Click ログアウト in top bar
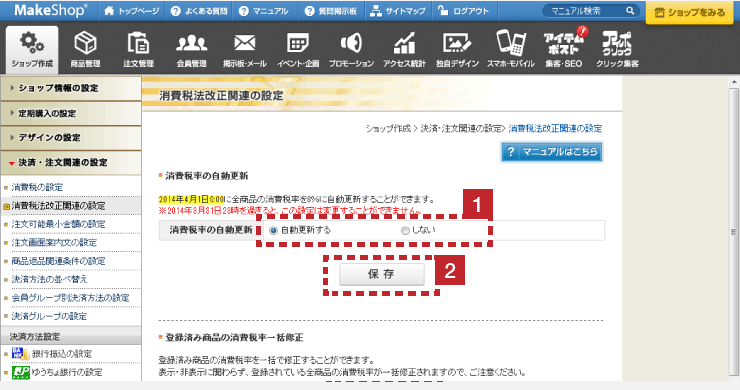 coord(463,10)
